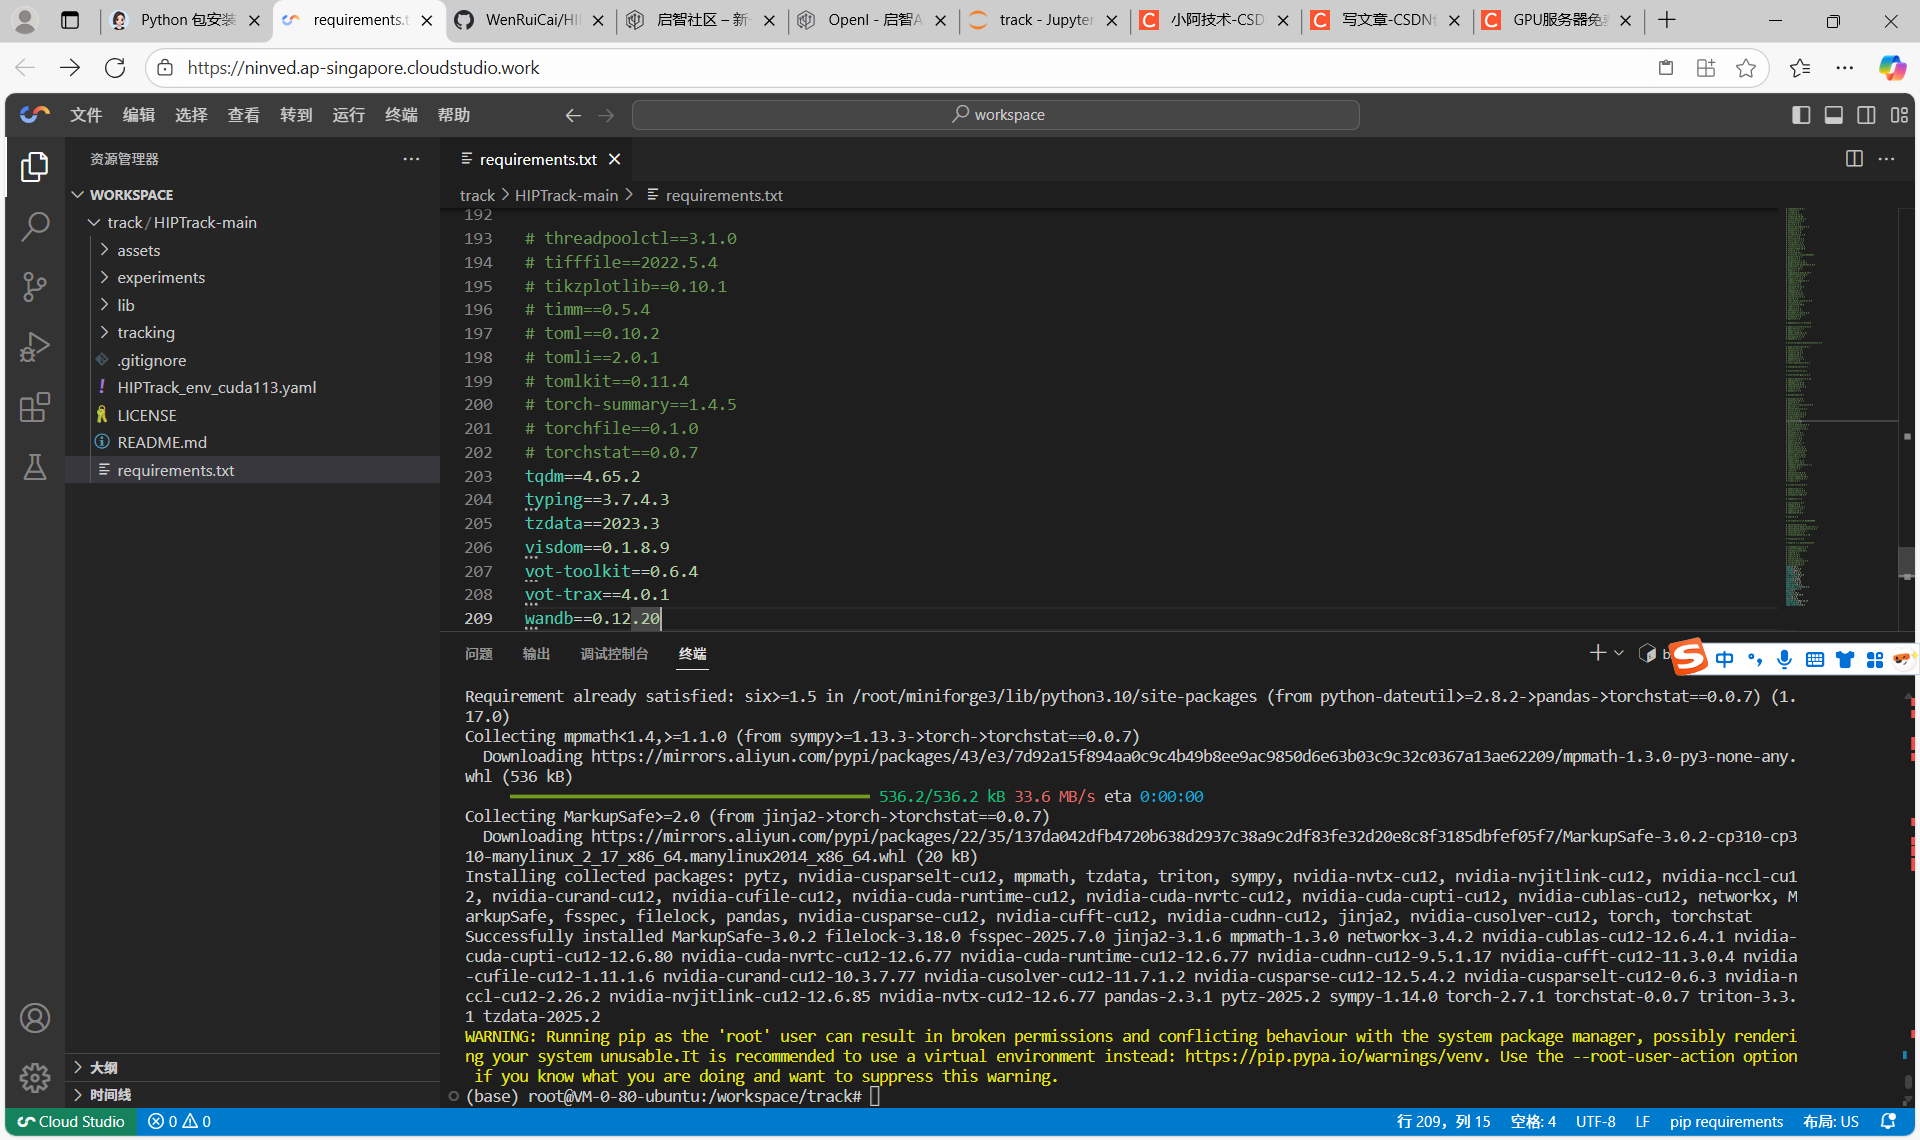Switch to the 输出 panel tab
The height and width of the screenshot is (1140, 1920).
(x=536, y=653)
